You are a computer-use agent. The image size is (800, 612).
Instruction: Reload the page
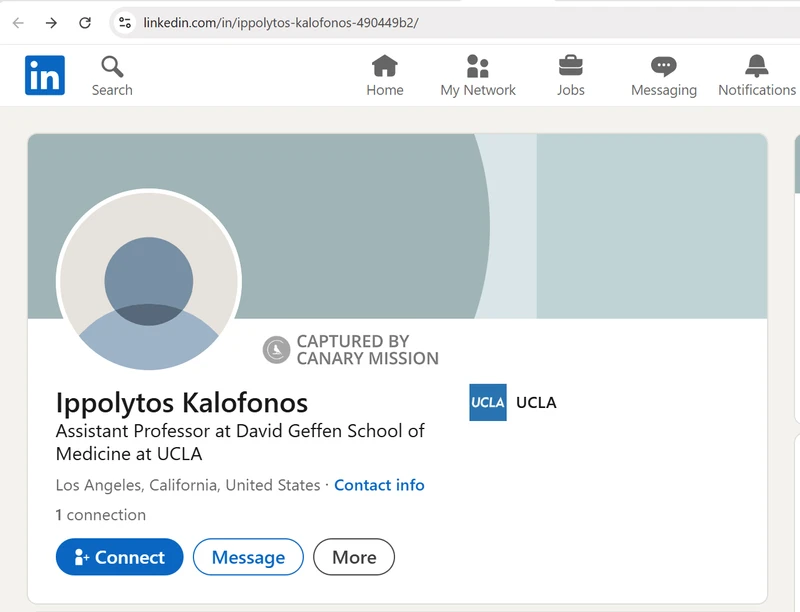point(85,22)
